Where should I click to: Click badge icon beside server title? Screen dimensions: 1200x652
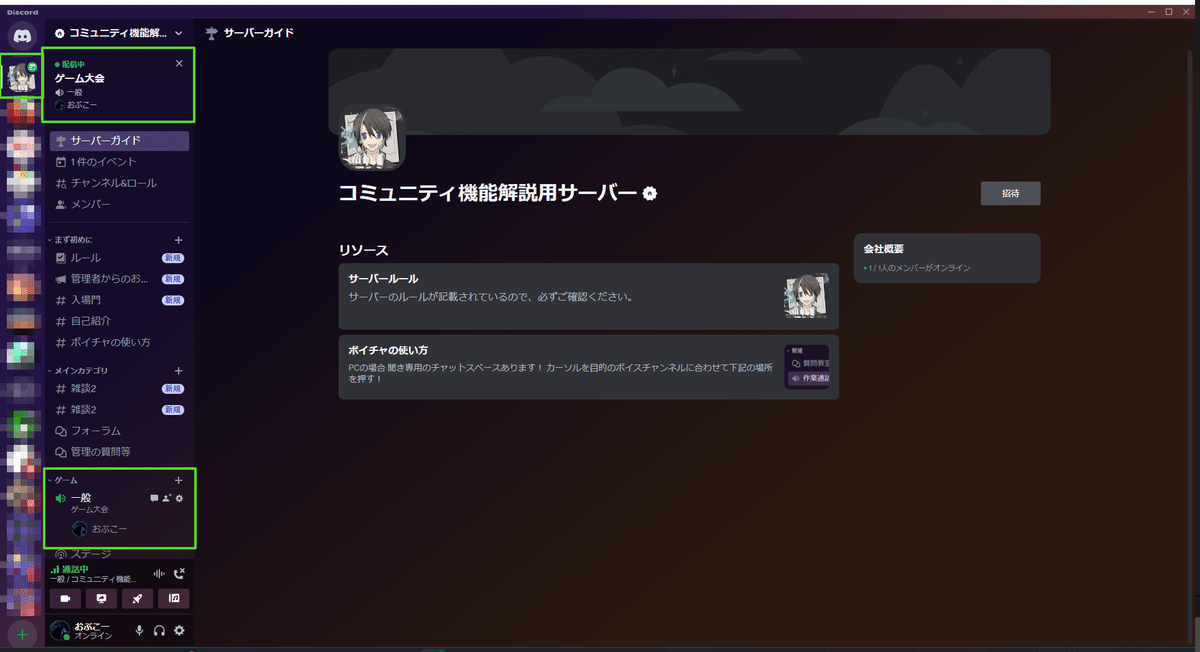[x=650, y=194]
